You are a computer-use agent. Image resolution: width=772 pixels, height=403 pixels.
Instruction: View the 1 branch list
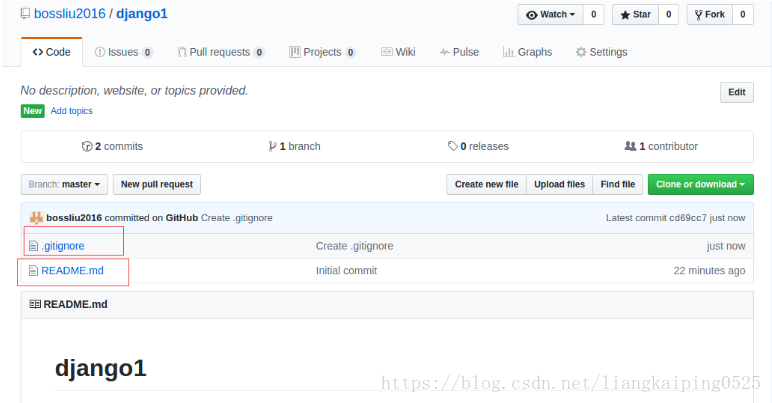(x=294, y=146)
